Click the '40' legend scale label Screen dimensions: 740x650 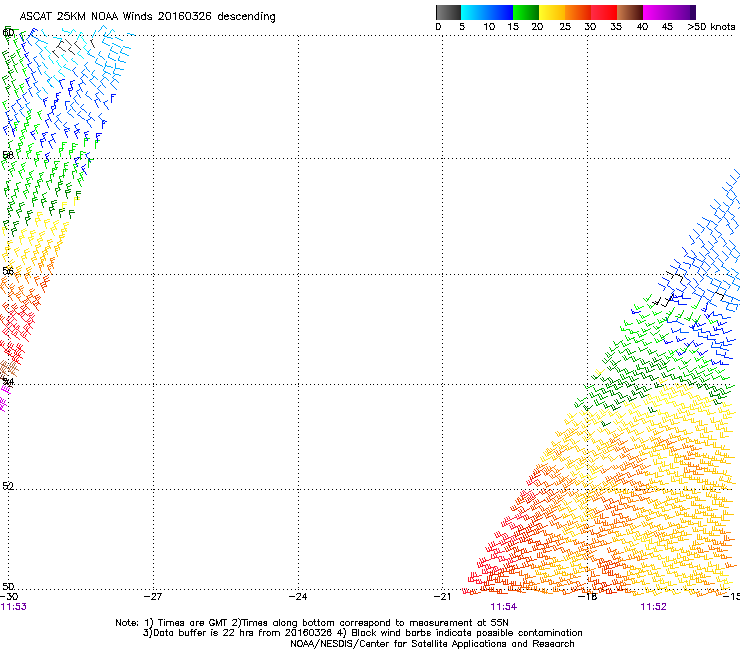tap(642, 27)
